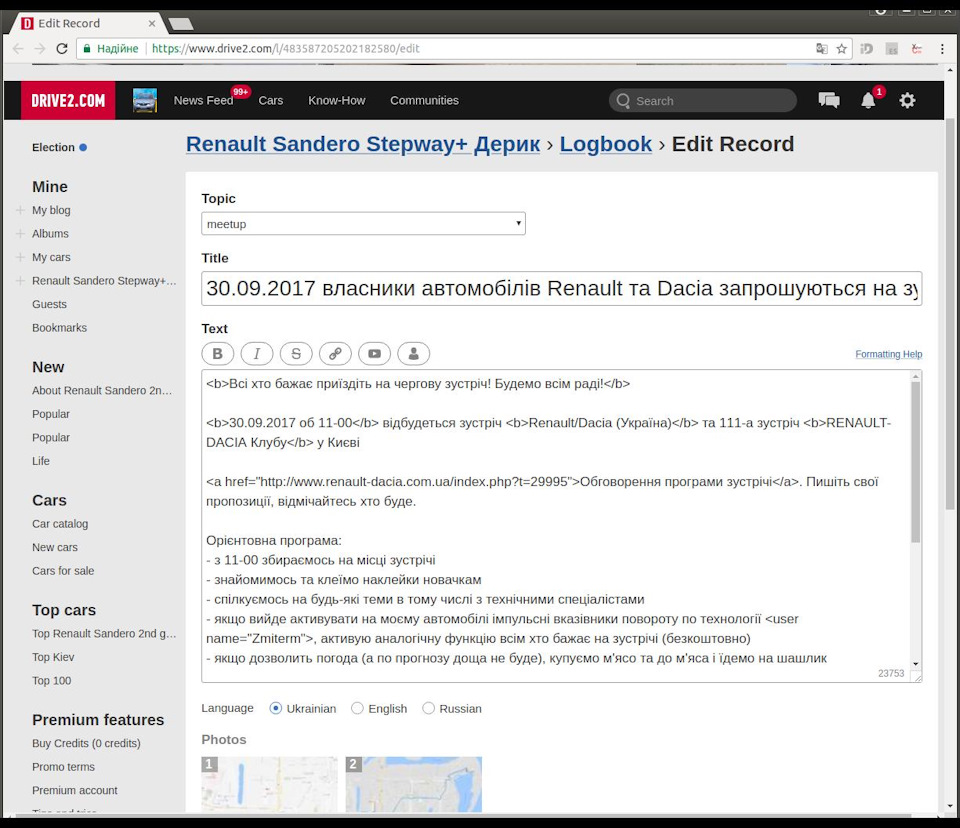The height and width of the screenshot is (828, 960).
Task: Open Cars for sale link
Action: [63, 571]
